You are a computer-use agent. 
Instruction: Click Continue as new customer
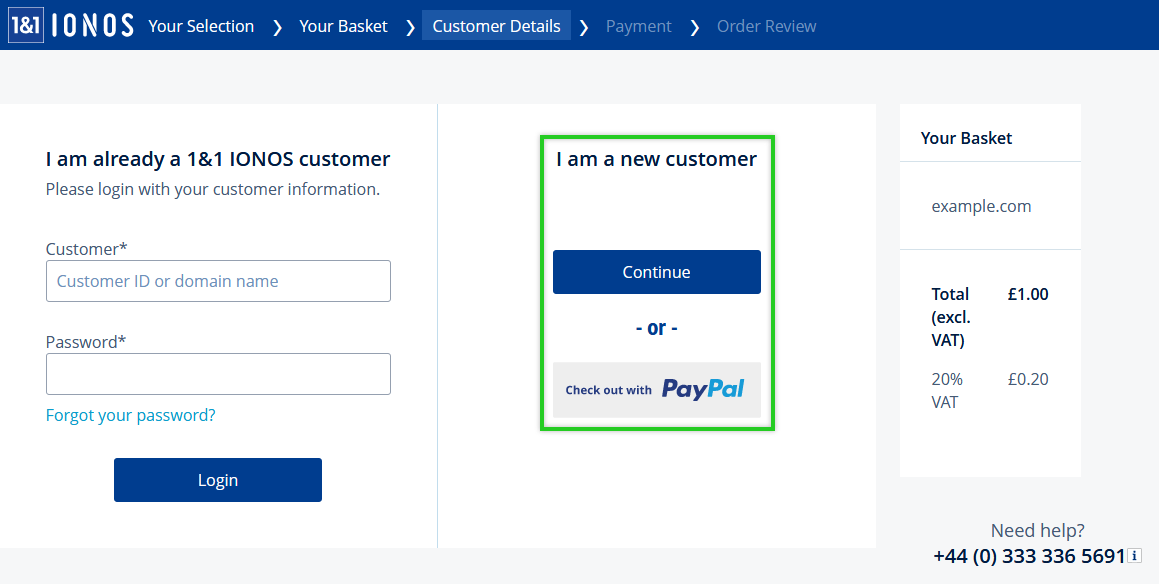656,272
